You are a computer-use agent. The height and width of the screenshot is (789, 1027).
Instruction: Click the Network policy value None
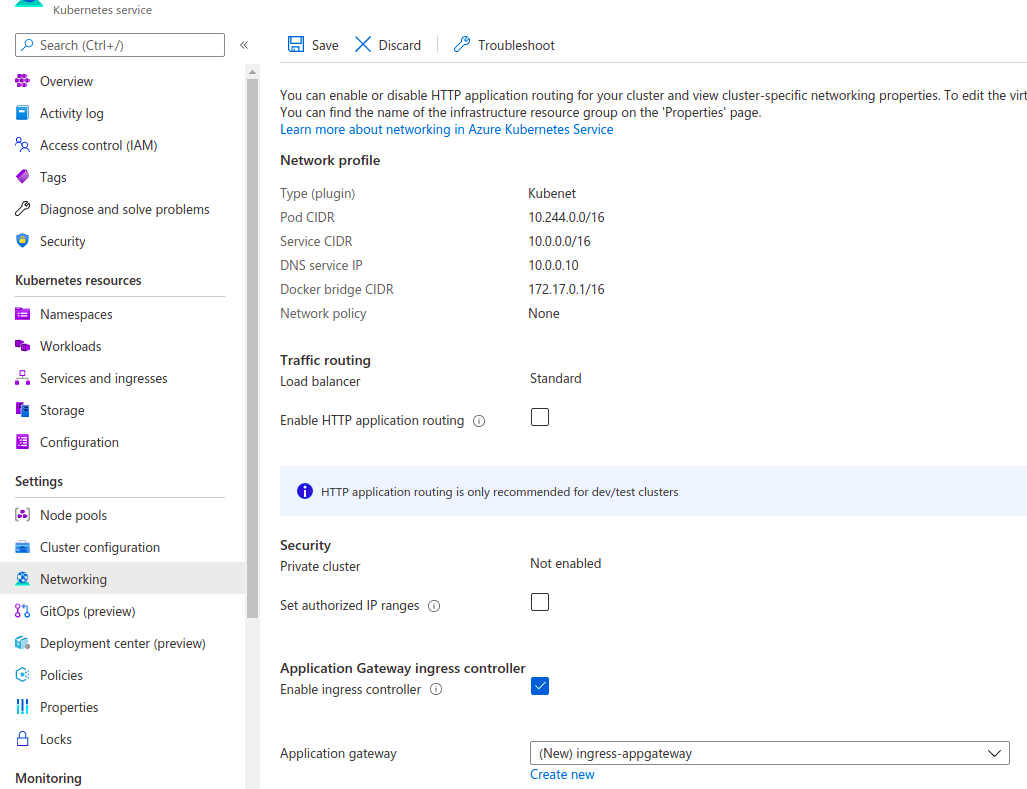click(544, 314)
